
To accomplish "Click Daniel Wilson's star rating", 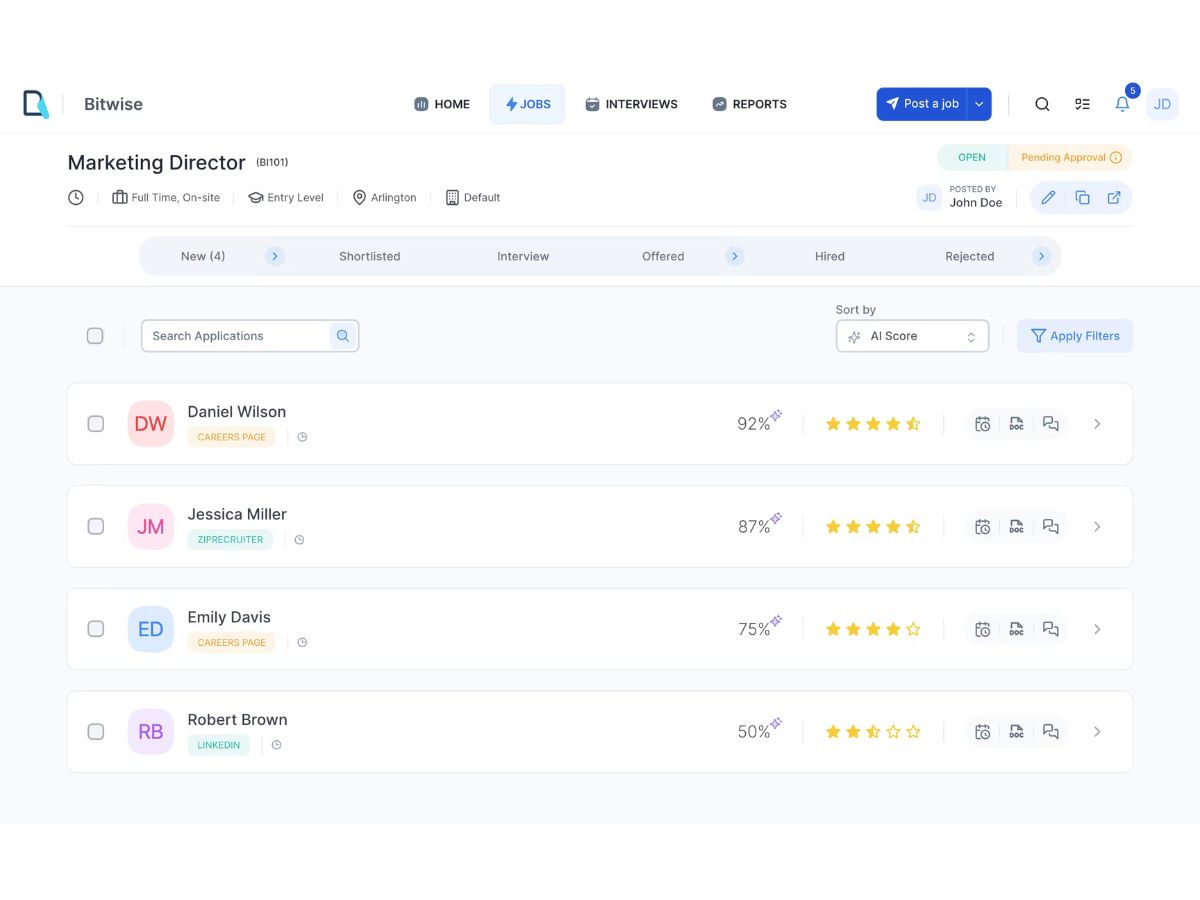I will pos(873,424).
